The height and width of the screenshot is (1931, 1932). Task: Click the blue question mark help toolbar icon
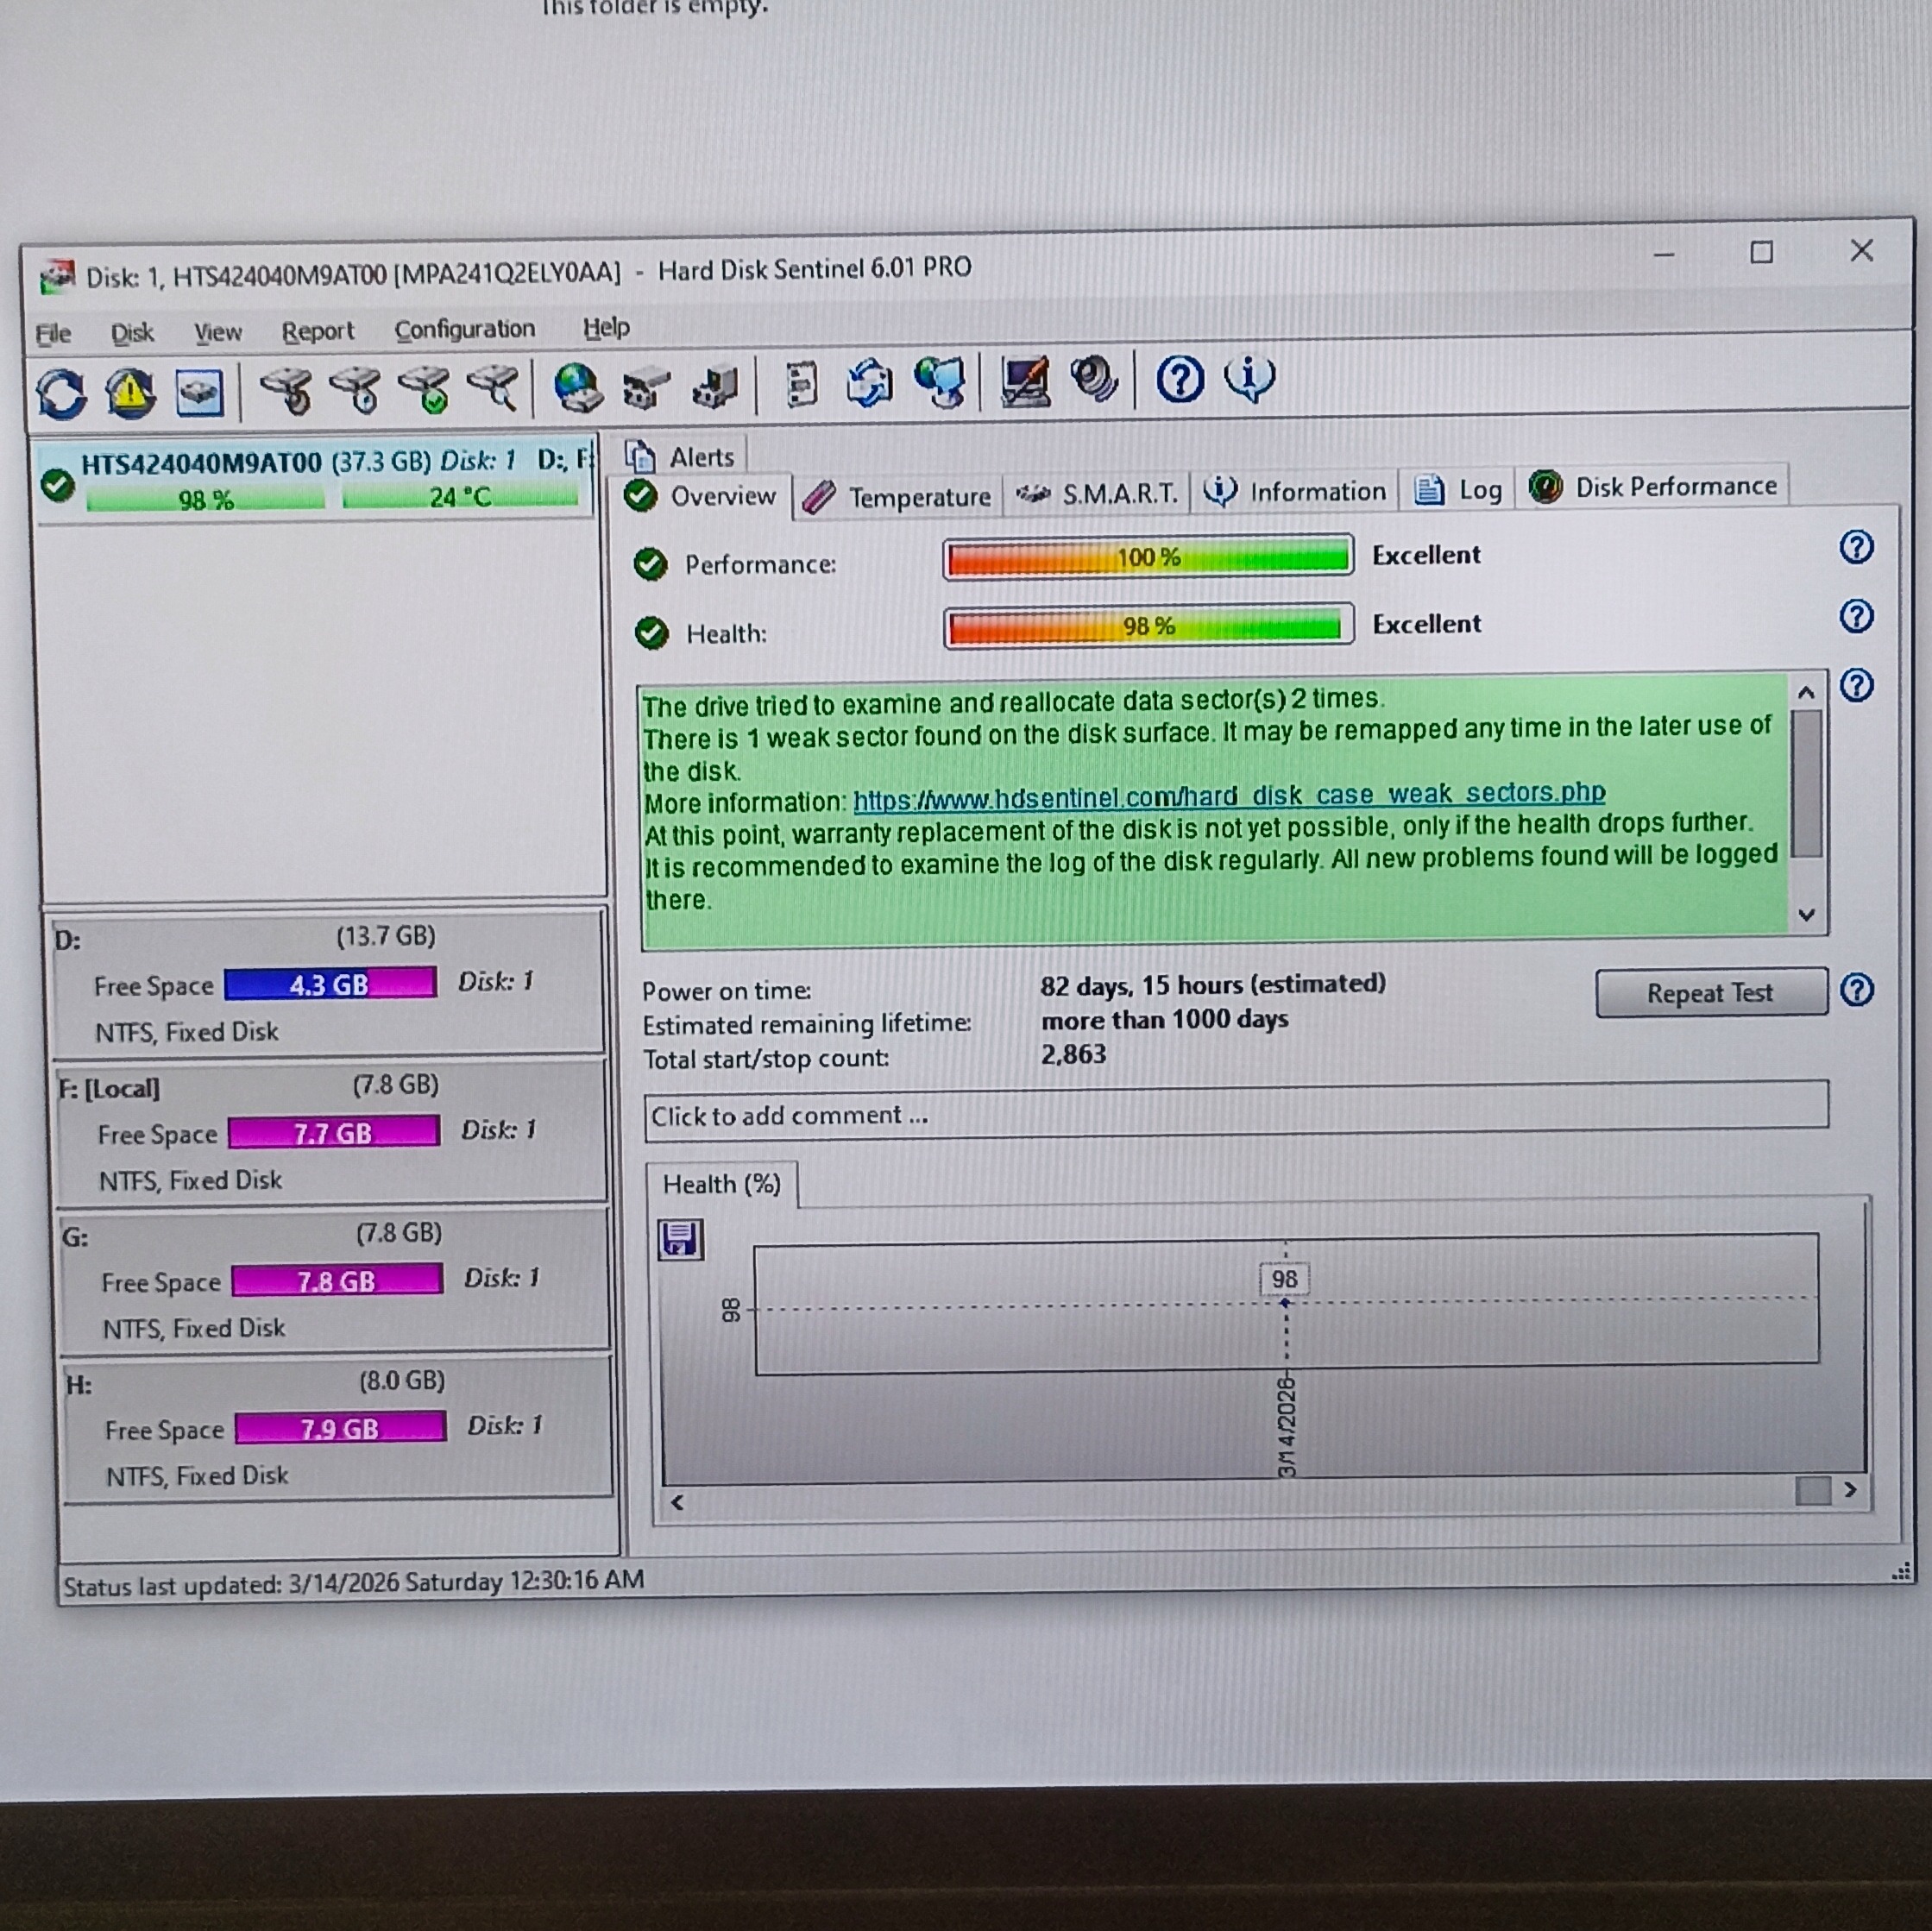1180,380
